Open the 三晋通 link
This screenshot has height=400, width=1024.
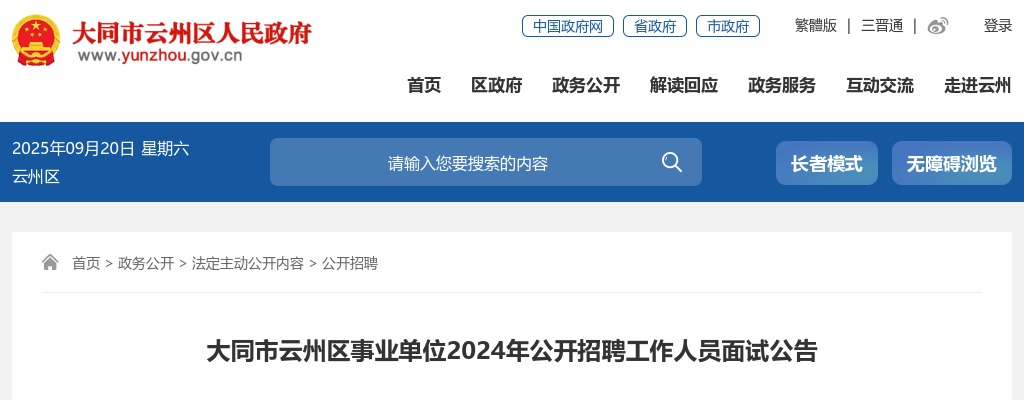click(882, 26)
